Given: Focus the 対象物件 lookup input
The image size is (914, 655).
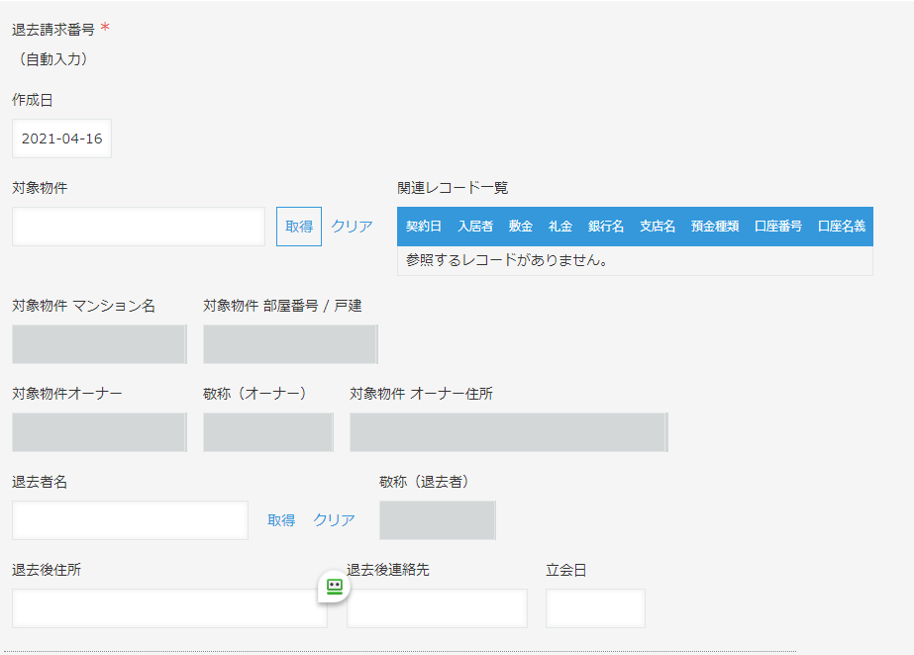Looking at the screenshot, I should [x=139, y=226].
